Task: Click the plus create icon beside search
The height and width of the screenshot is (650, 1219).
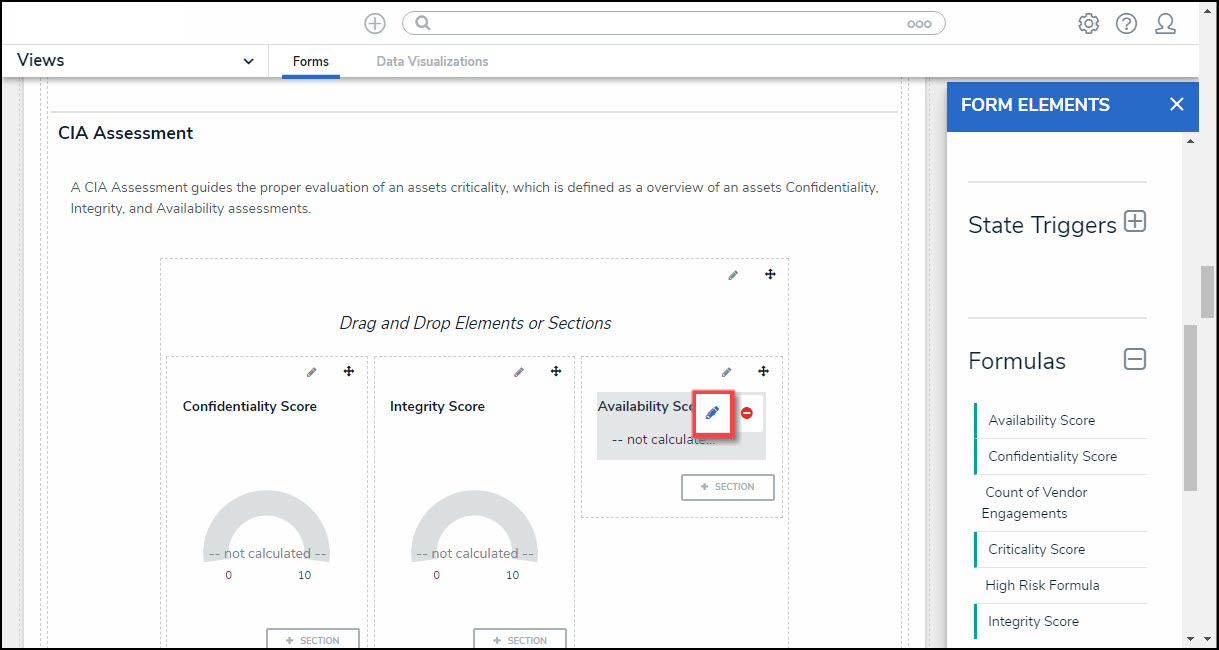Action: [x=375, y=24]
